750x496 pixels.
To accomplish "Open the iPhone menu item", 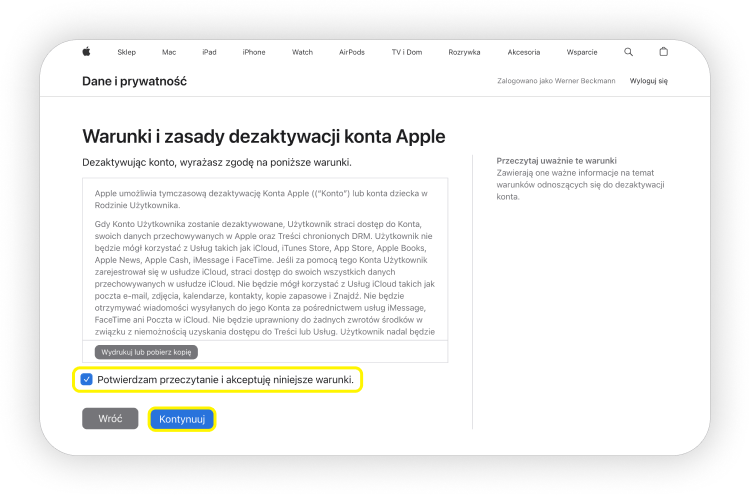I will 254,52.
